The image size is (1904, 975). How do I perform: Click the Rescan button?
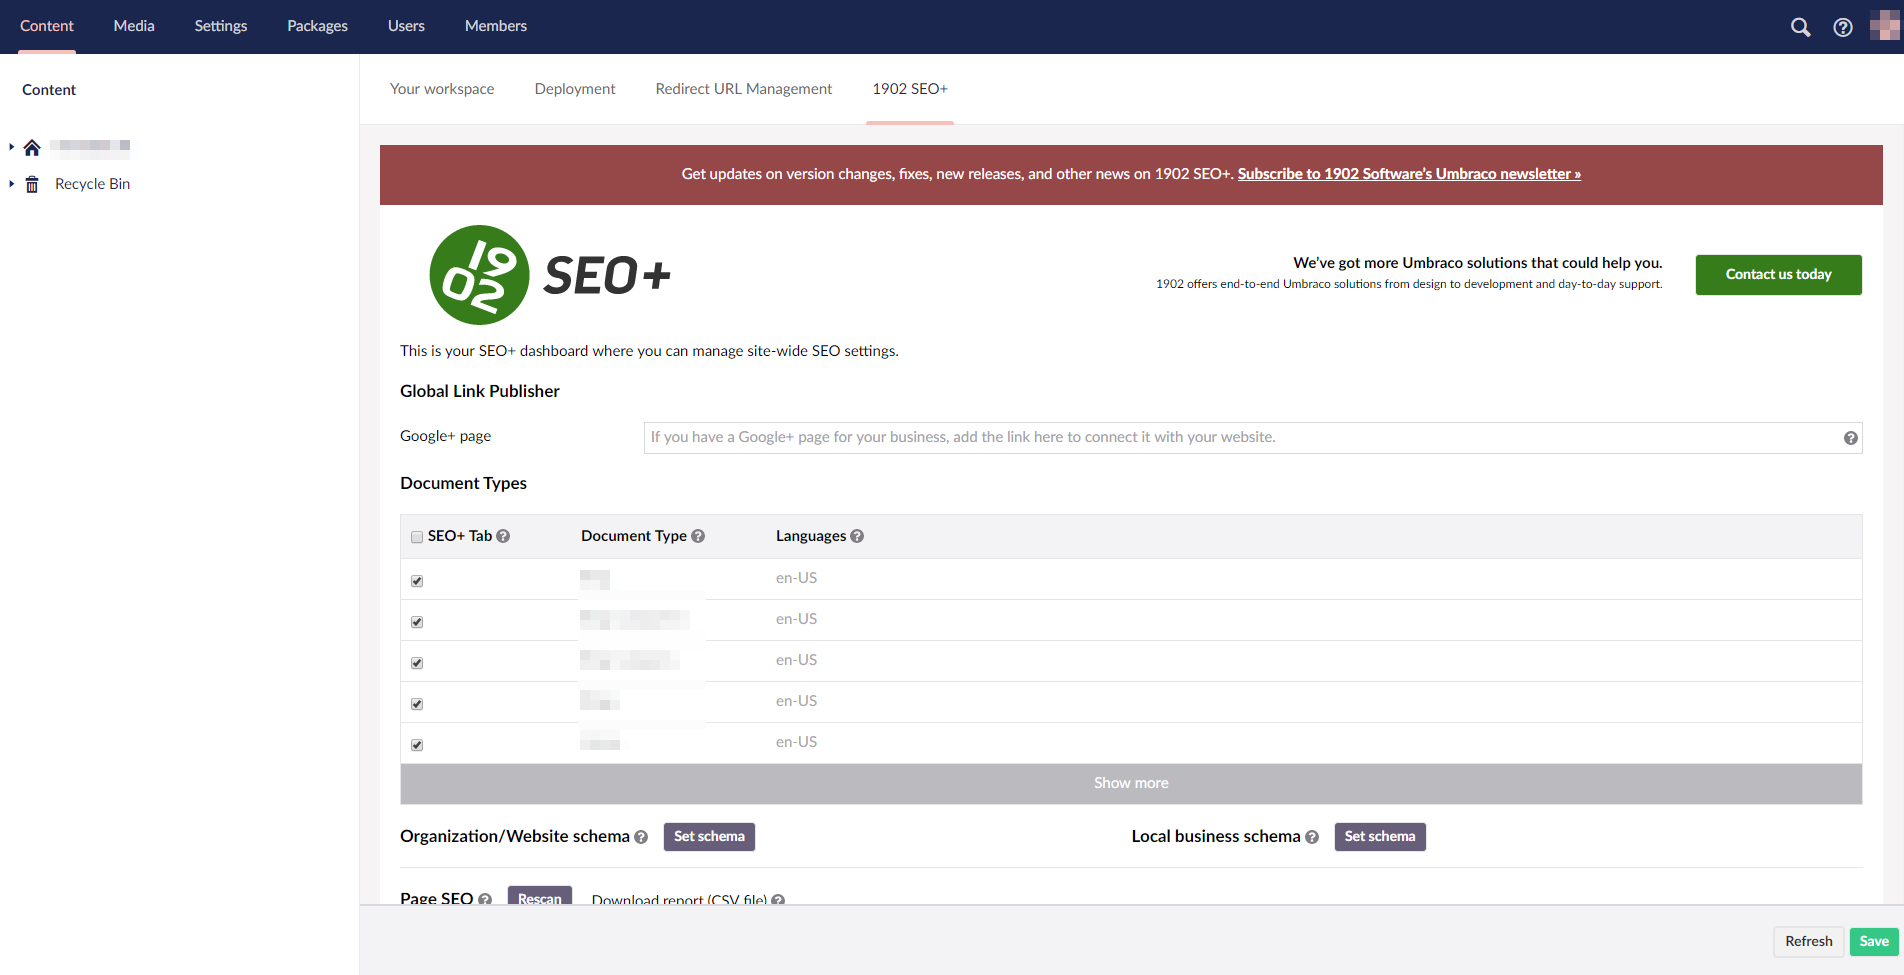(540, 896)
